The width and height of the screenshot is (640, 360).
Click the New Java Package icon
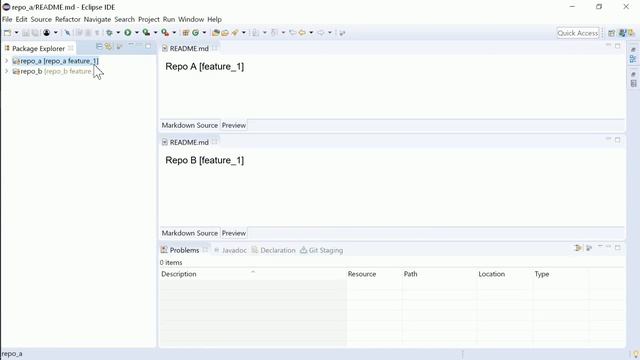pos(186,33)
